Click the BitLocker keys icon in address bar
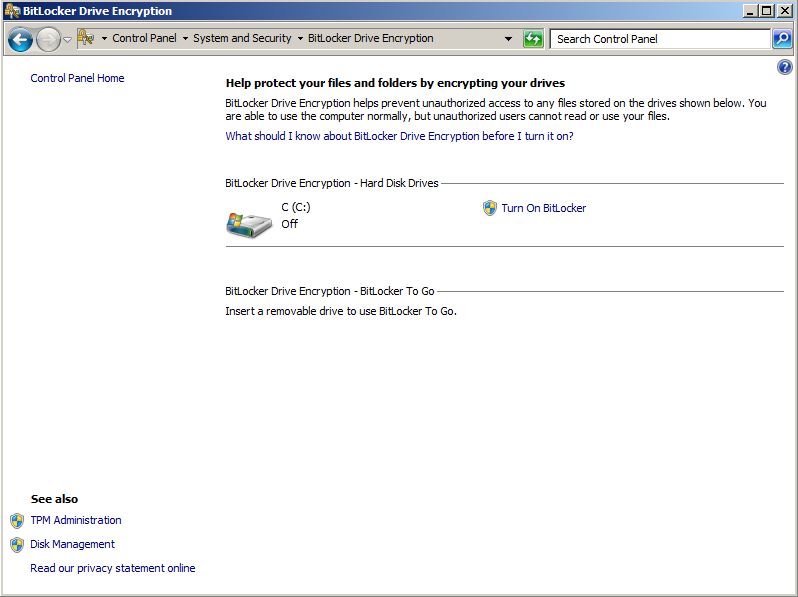798x597 pixels. point(86,38)
